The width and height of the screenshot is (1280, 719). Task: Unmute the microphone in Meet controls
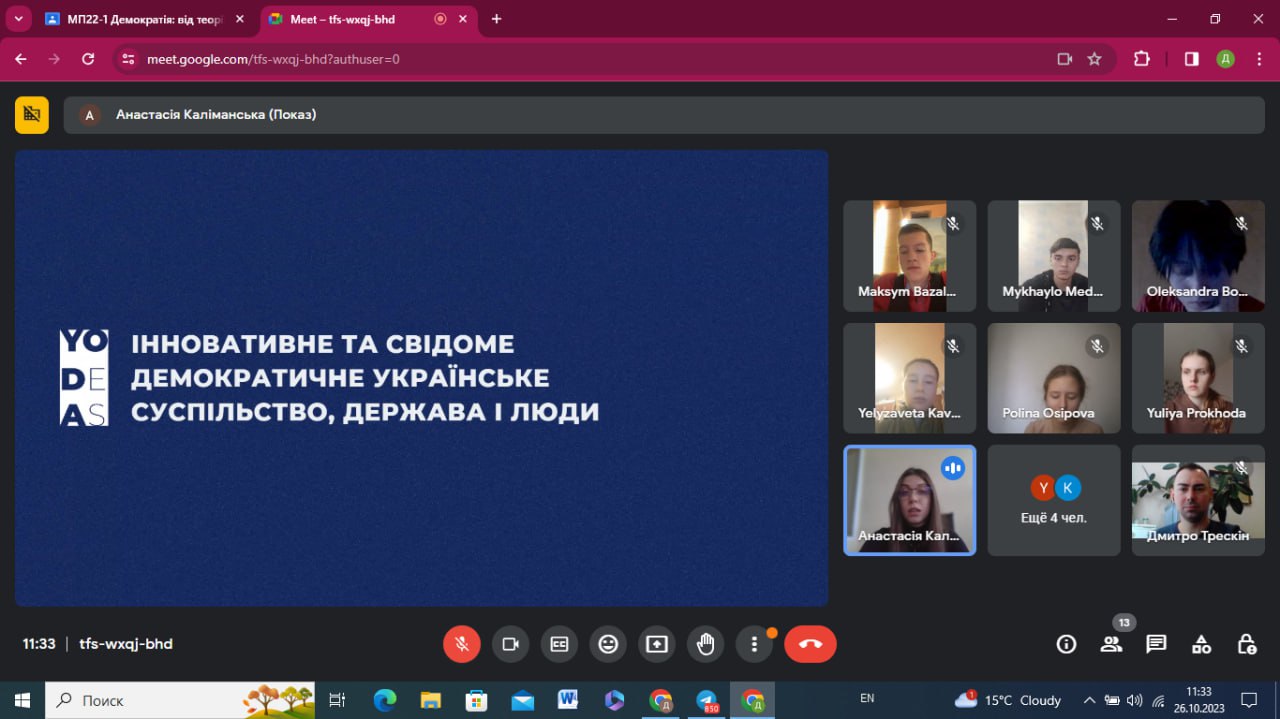click(x=462, y=644)
